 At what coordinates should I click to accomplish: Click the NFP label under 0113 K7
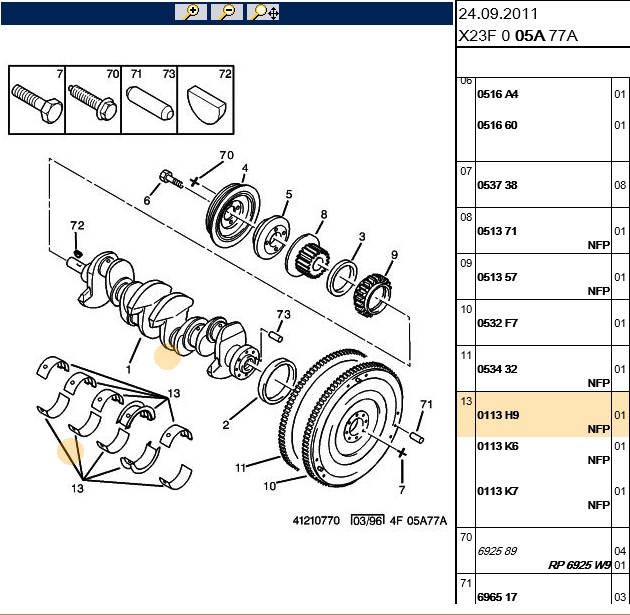(x=599, y=505)
